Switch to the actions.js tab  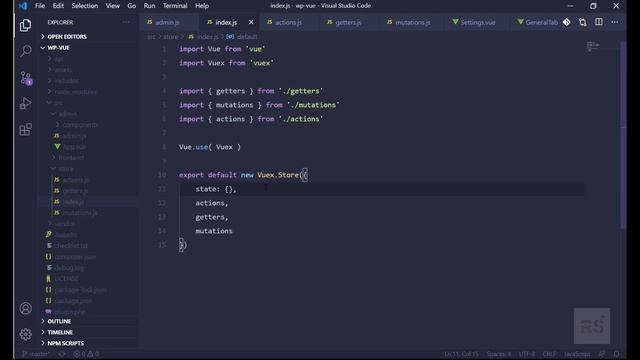tap(288, 22)
